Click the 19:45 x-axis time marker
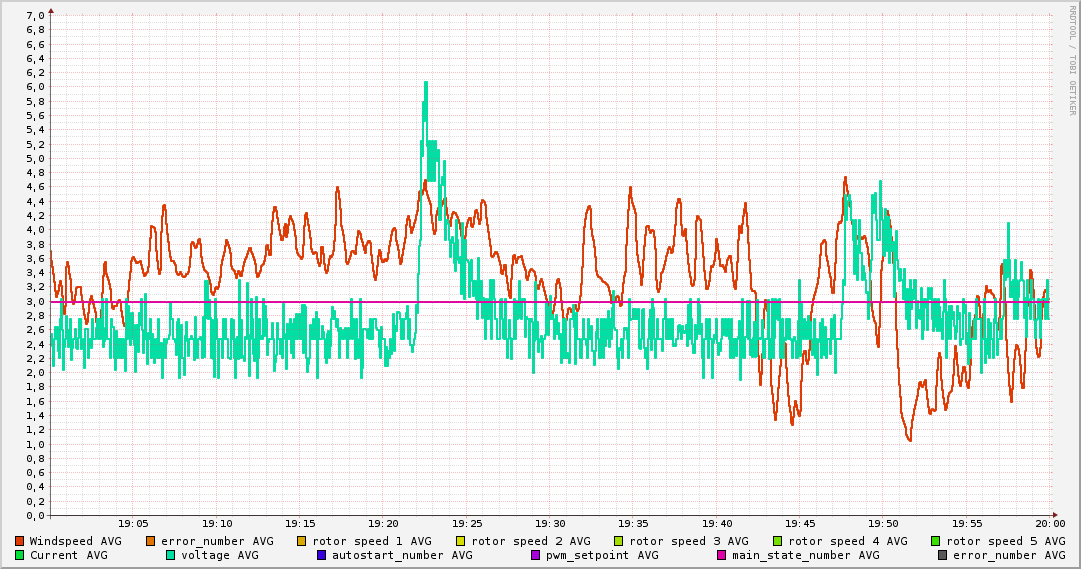This screenshot has width=1081, height=569. (x=800, y=523)
